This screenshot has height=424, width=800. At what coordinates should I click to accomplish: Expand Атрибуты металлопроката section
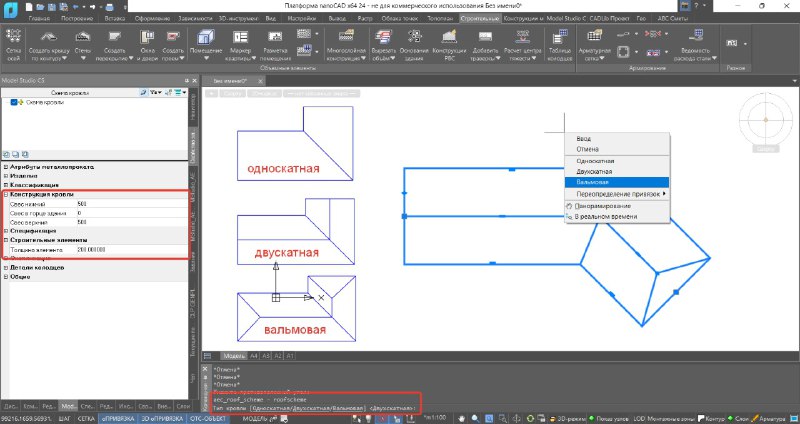pyautogui.click(x=6, y=167)
